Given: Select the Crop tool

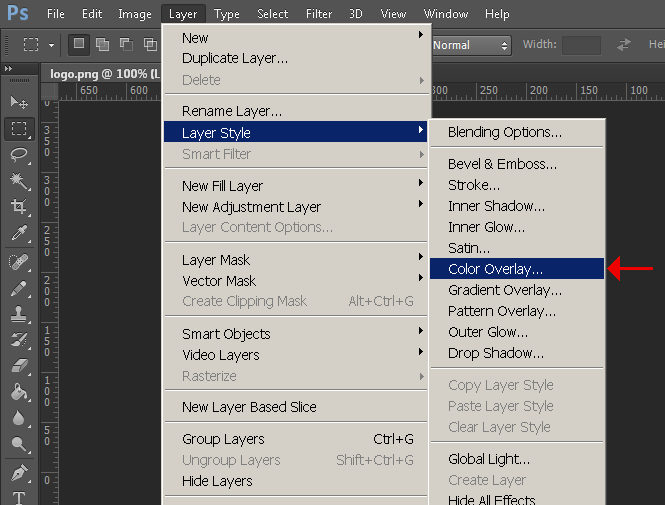Looking at the screenshot, I should coord(19,206).
